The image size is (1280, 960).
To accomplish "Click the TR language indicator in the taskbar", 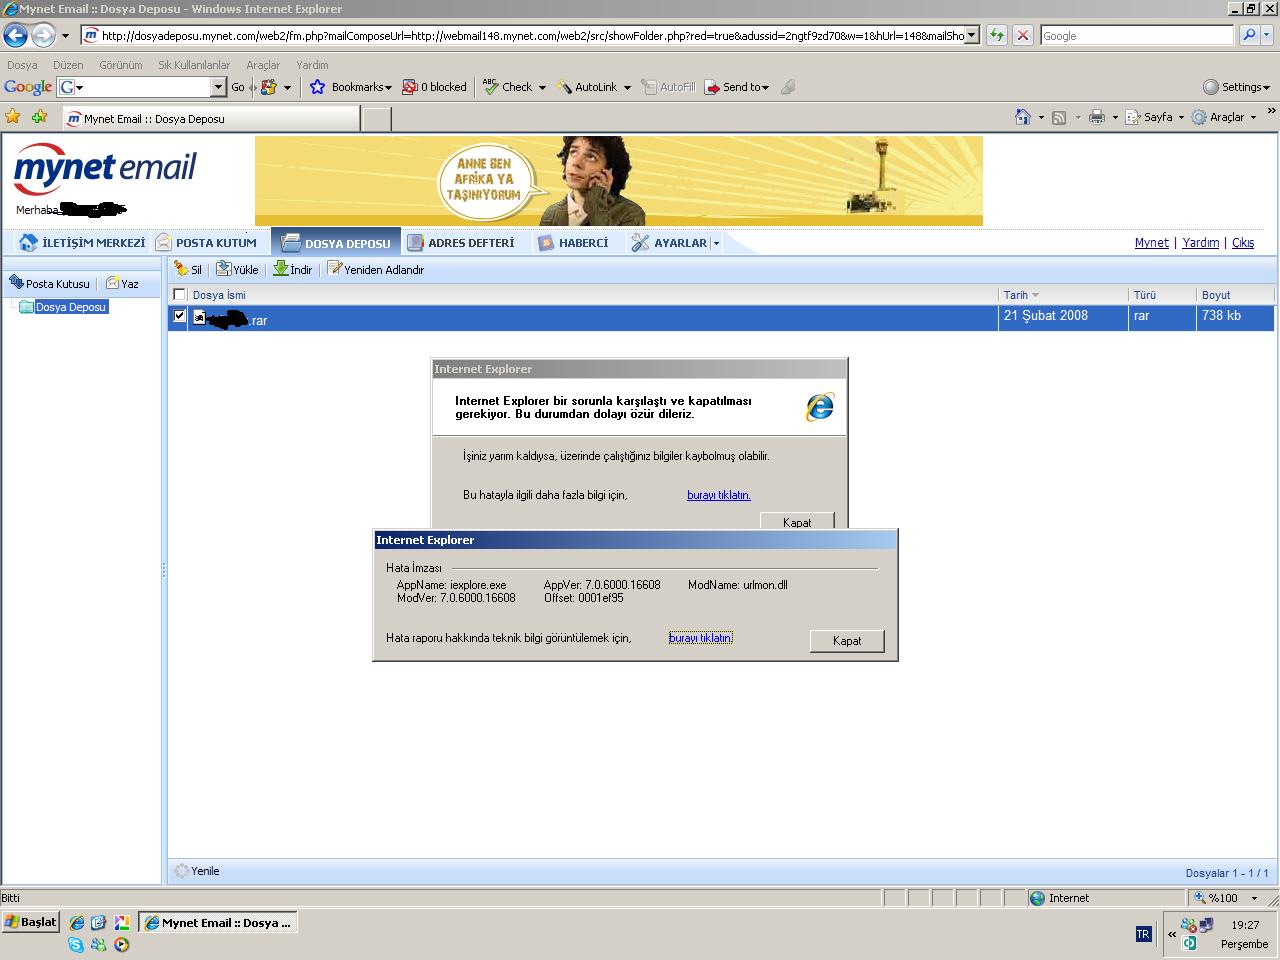I will click(x=1143, y=934).
